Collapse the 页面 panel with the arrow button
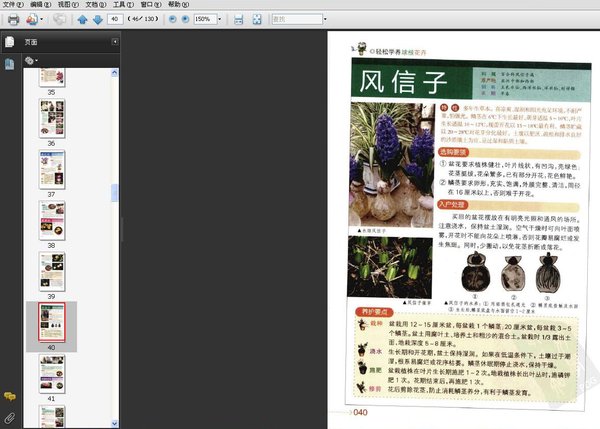The height and width of the screenshot is (429, 600). [x=115, y=42]
